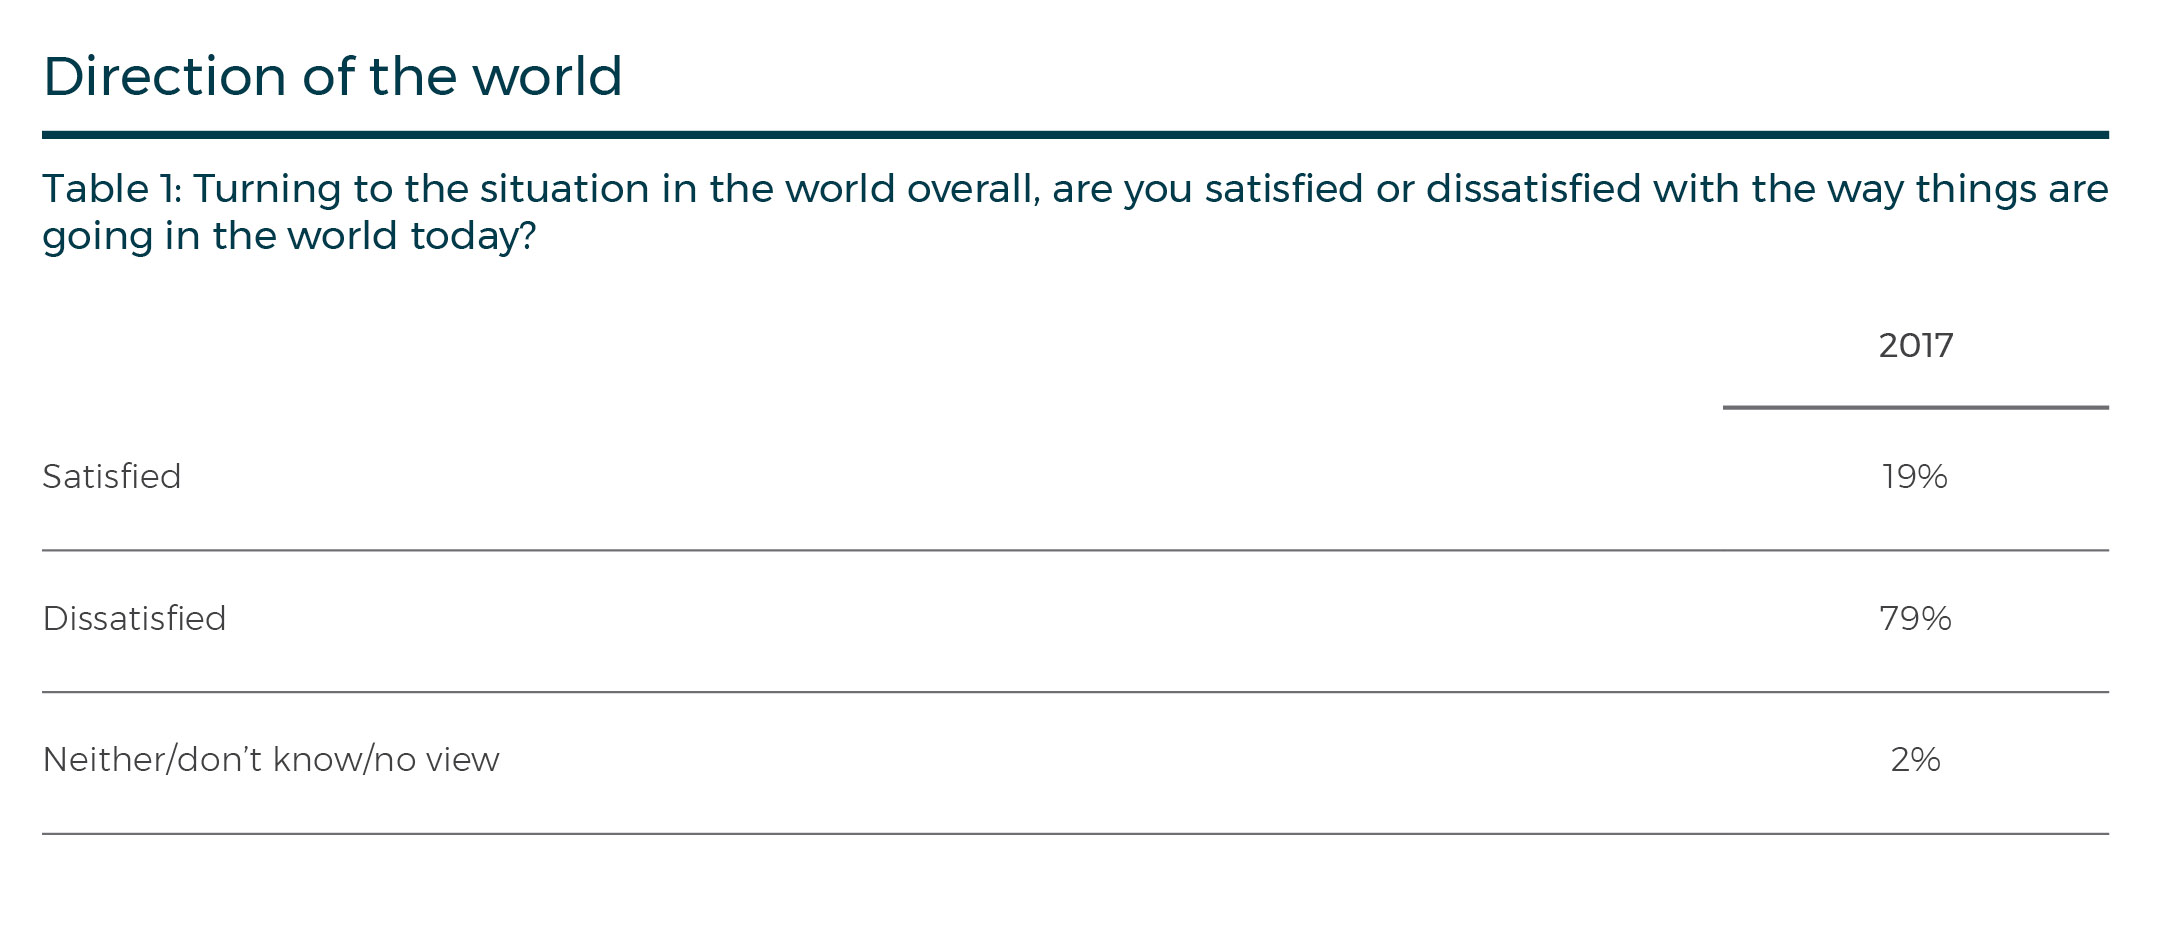2159x951 pixels.
Task: Click the gray underline beneath "2017"
Action: point(1915,408)
